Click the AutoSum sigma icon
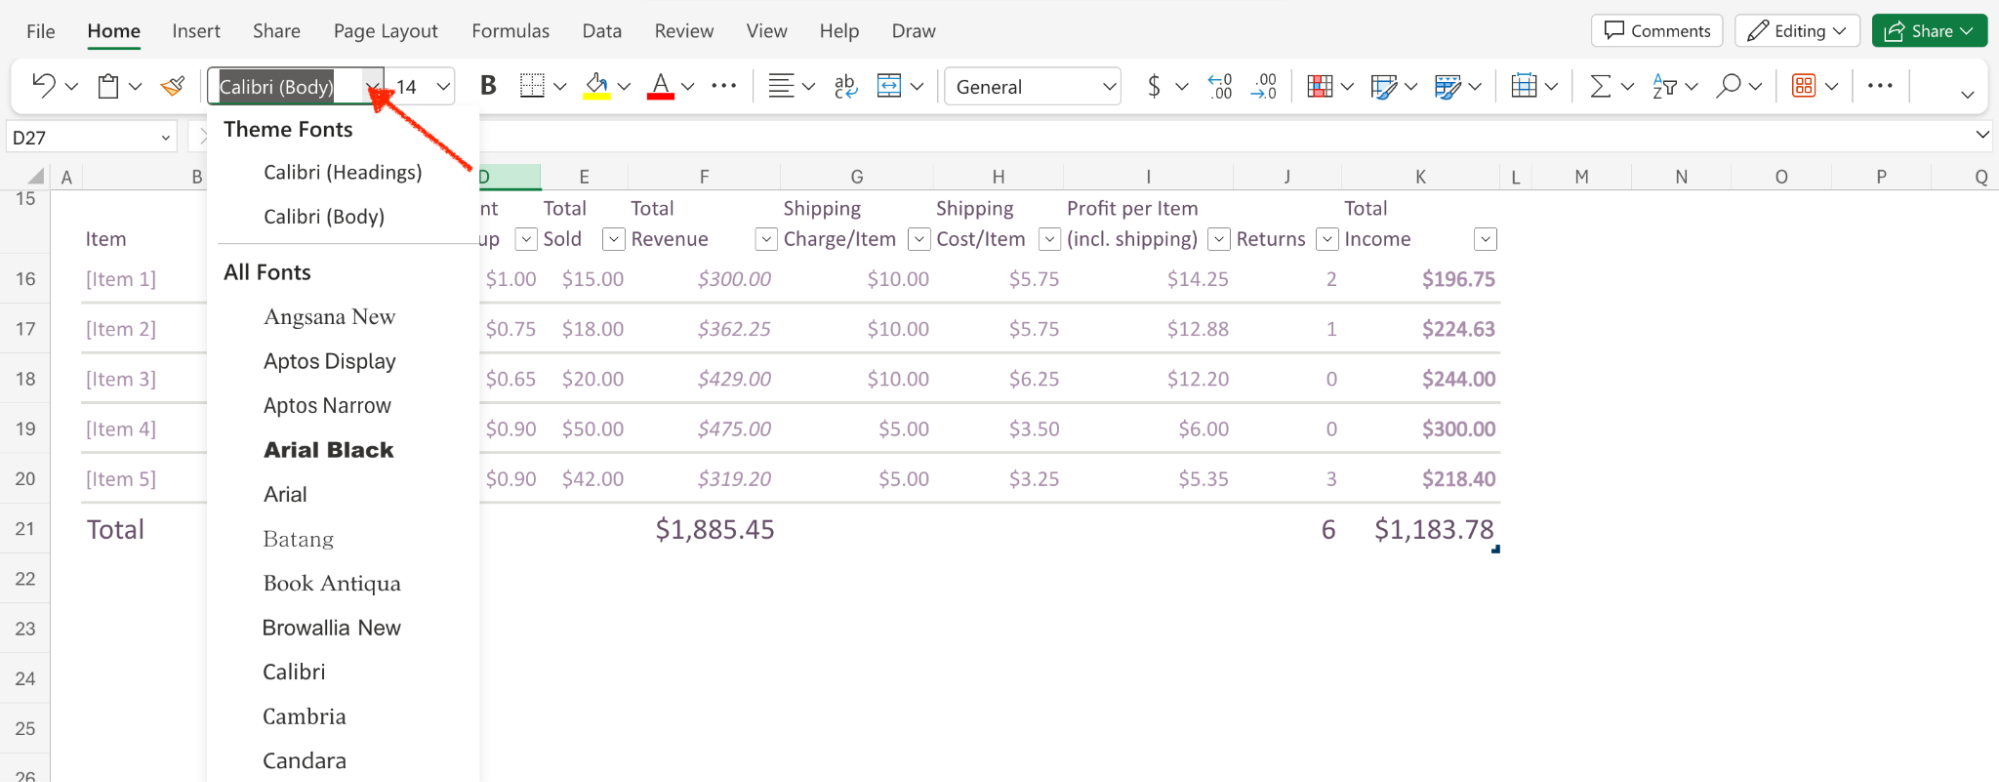 [x=1600, y=86]
